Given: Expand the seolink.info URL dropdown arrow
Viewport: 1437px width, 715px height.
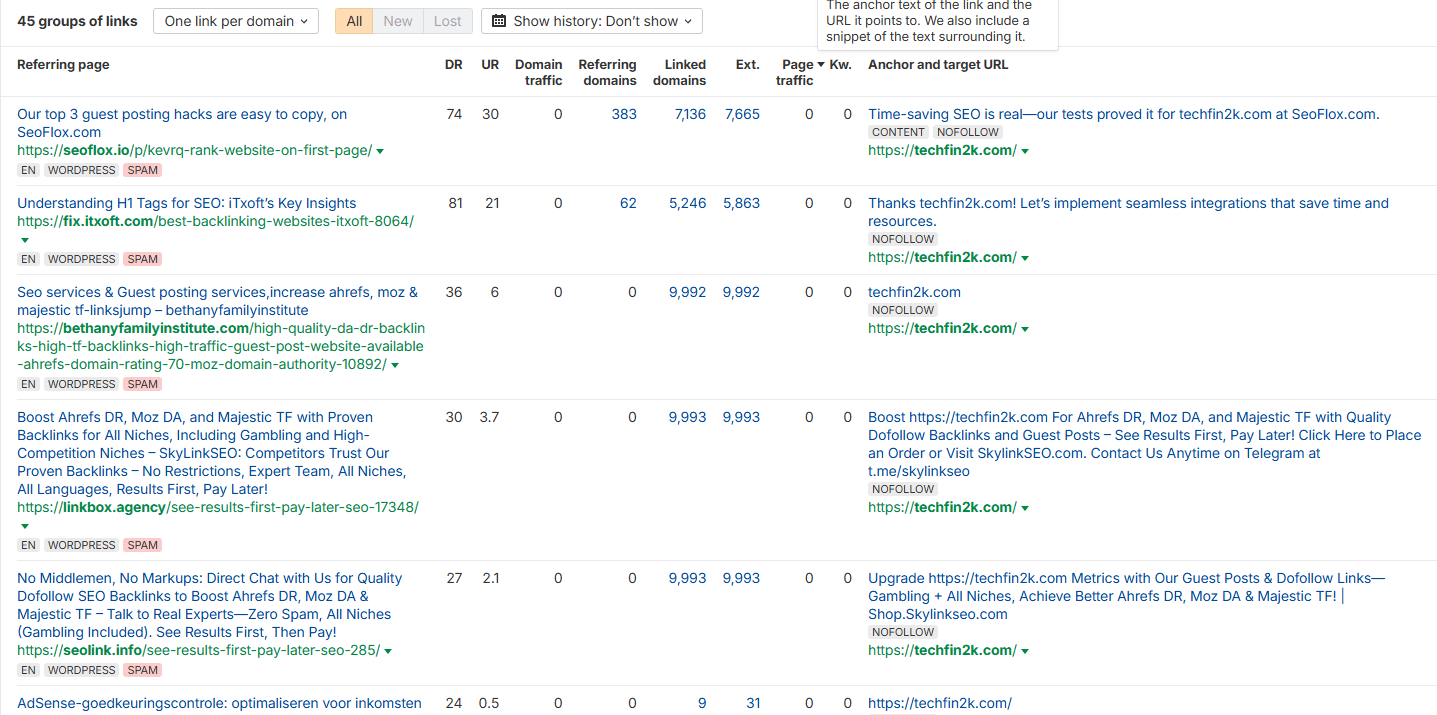Looking at the screenshot, I should click(388, 651).
